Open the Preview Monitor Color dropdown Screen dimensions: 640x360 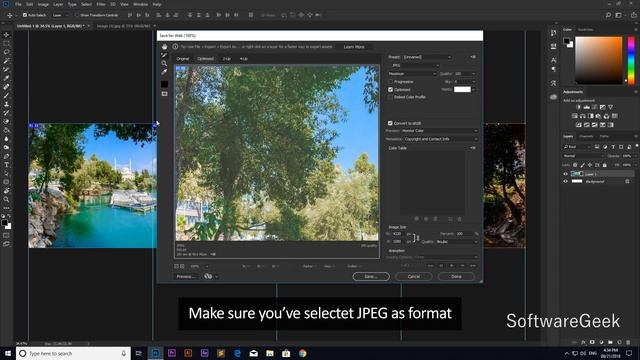point(439,131)
